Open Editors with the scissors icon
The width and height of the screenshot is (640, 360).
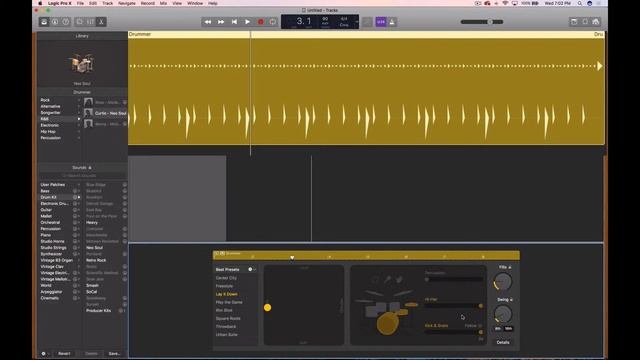point(101,22)
